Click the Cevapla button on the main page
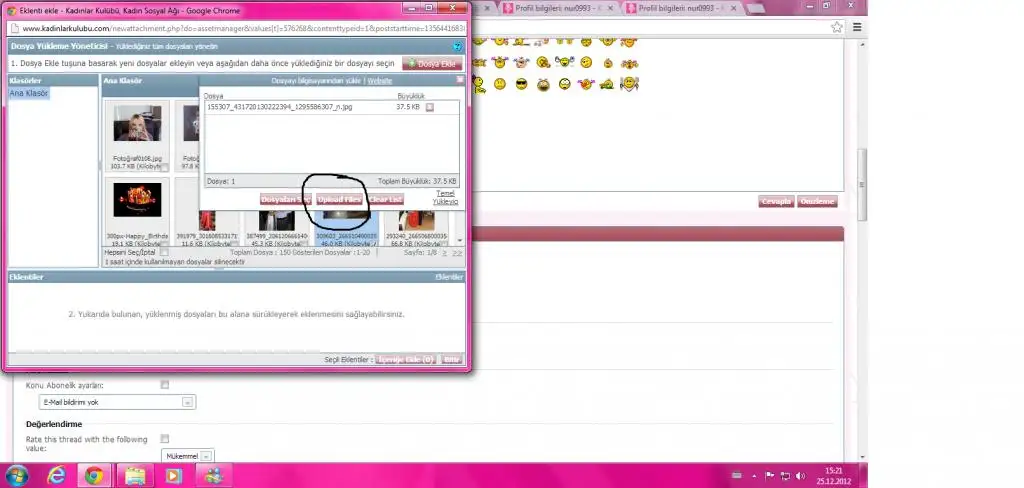The width and height of the screenshot is (1024, 488). pos(776,201)
